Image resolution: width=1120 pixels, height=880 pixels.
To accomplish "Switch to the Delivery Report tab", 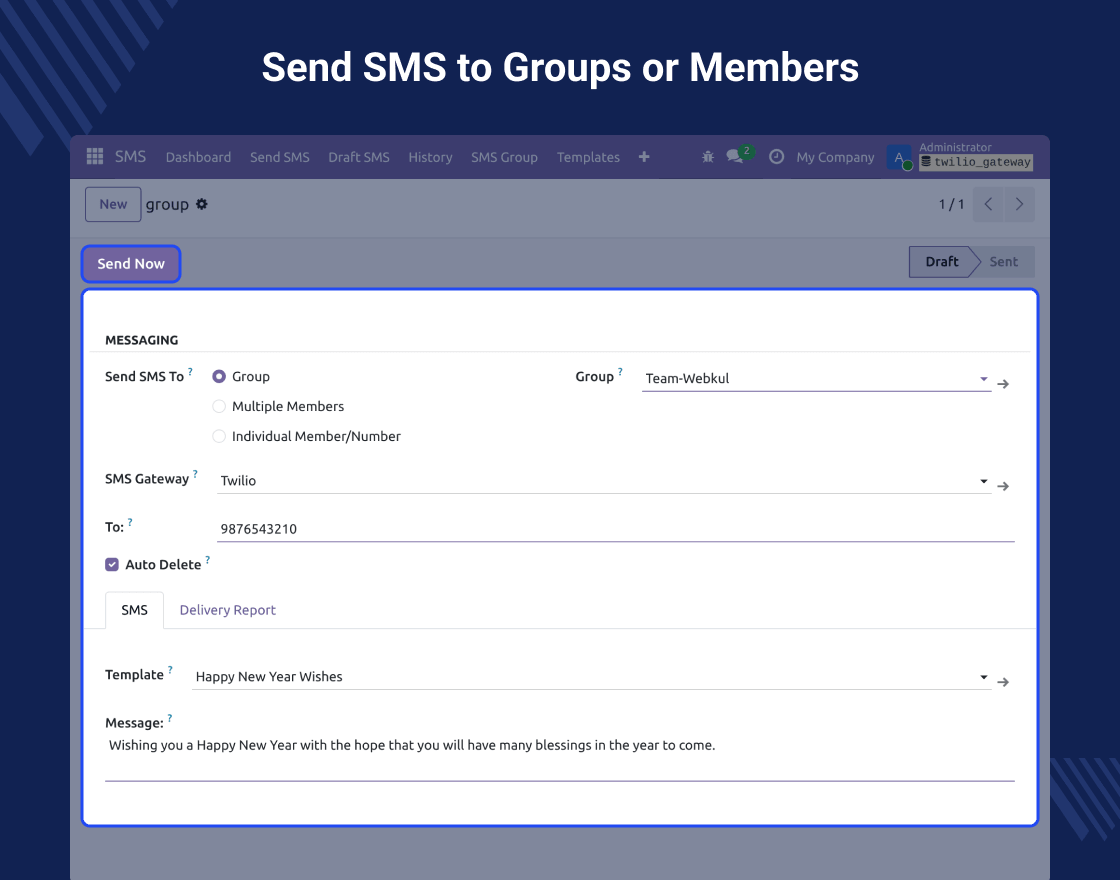I will pyautogui.click(x=227, y=610).
